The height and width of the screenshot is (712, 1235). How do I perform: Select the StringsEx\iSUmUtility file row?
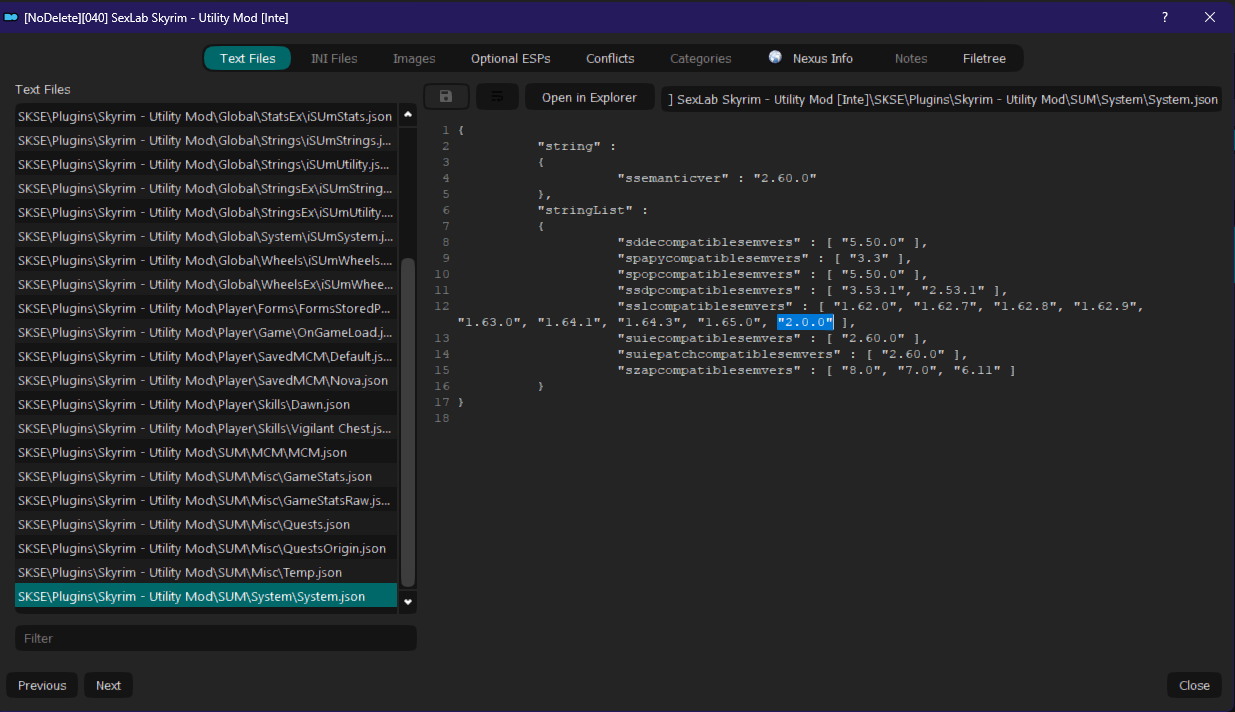pos(206,213)
